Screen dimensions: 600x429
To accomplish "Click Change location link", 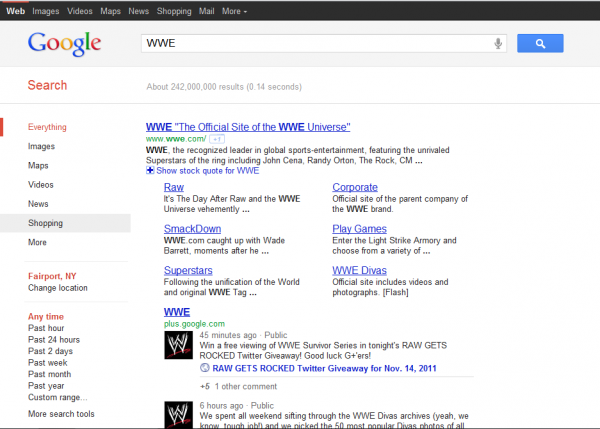I will 57,288.
